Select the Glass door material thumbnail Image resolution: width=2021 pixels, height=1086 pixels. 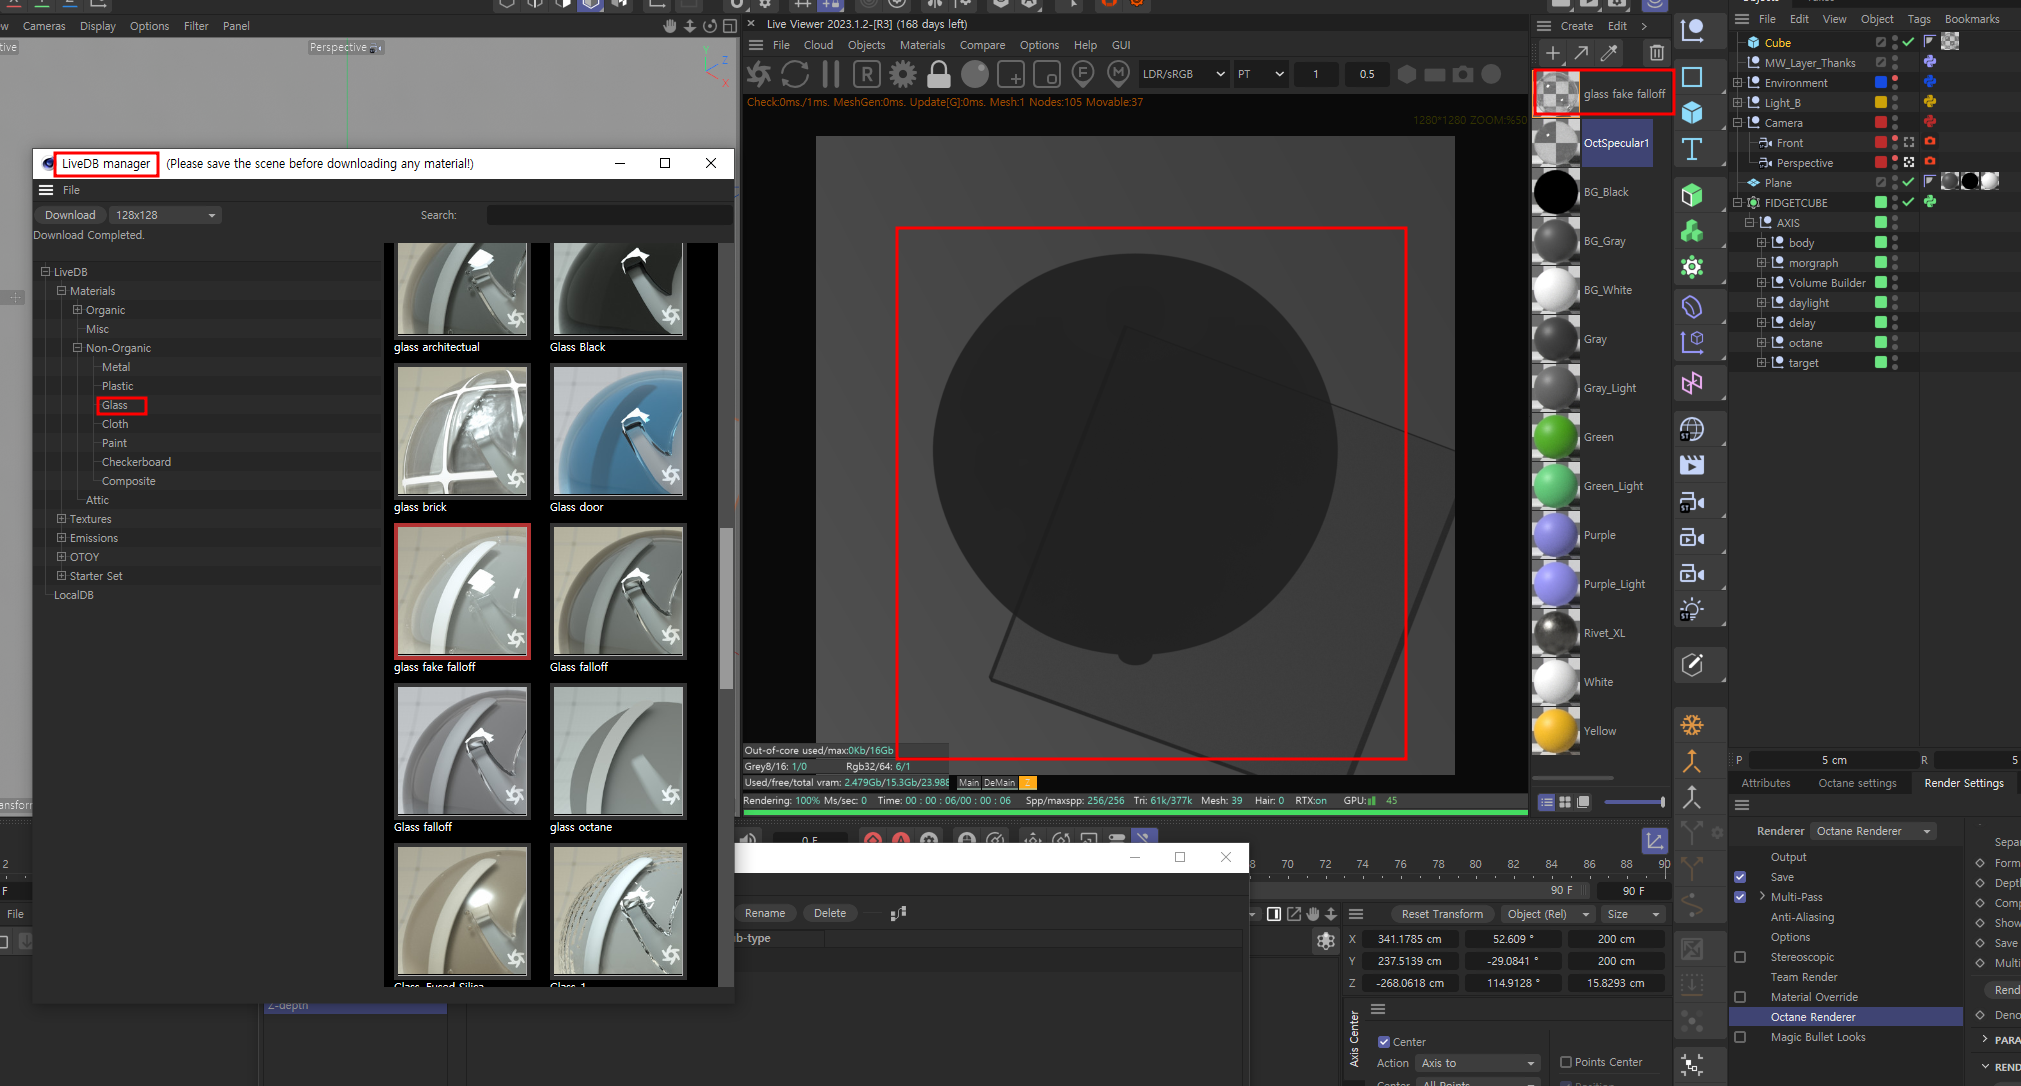click(x=618, y=431)
